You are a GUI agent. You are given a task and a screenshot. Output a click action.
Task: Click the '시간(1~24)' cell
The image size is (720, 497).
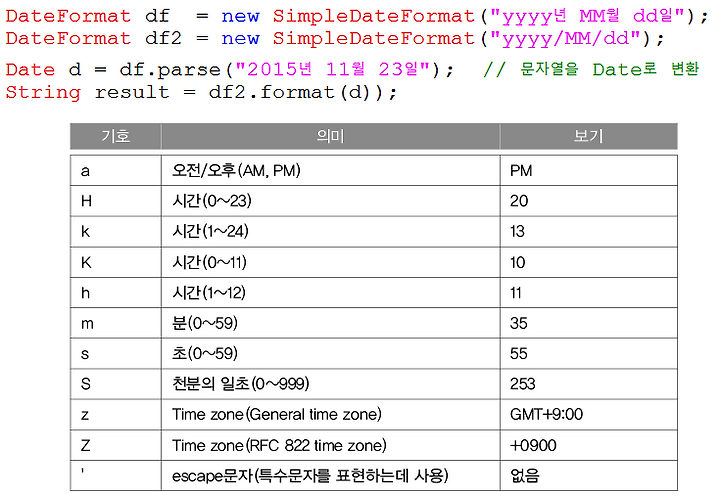(x=331, y=232)
